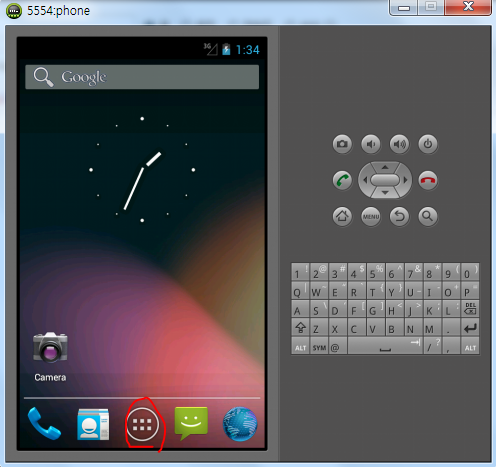Minimize the 5554:phone emulator window

[403, 7]
